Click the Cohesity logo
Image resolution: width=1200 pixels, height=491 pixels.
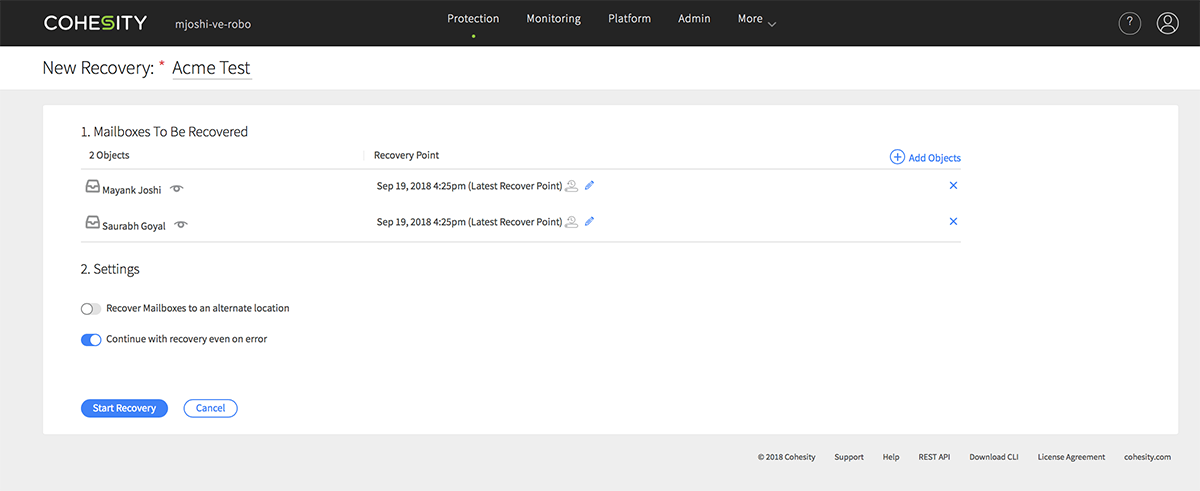pyautogui.click(x=95, y=23)
